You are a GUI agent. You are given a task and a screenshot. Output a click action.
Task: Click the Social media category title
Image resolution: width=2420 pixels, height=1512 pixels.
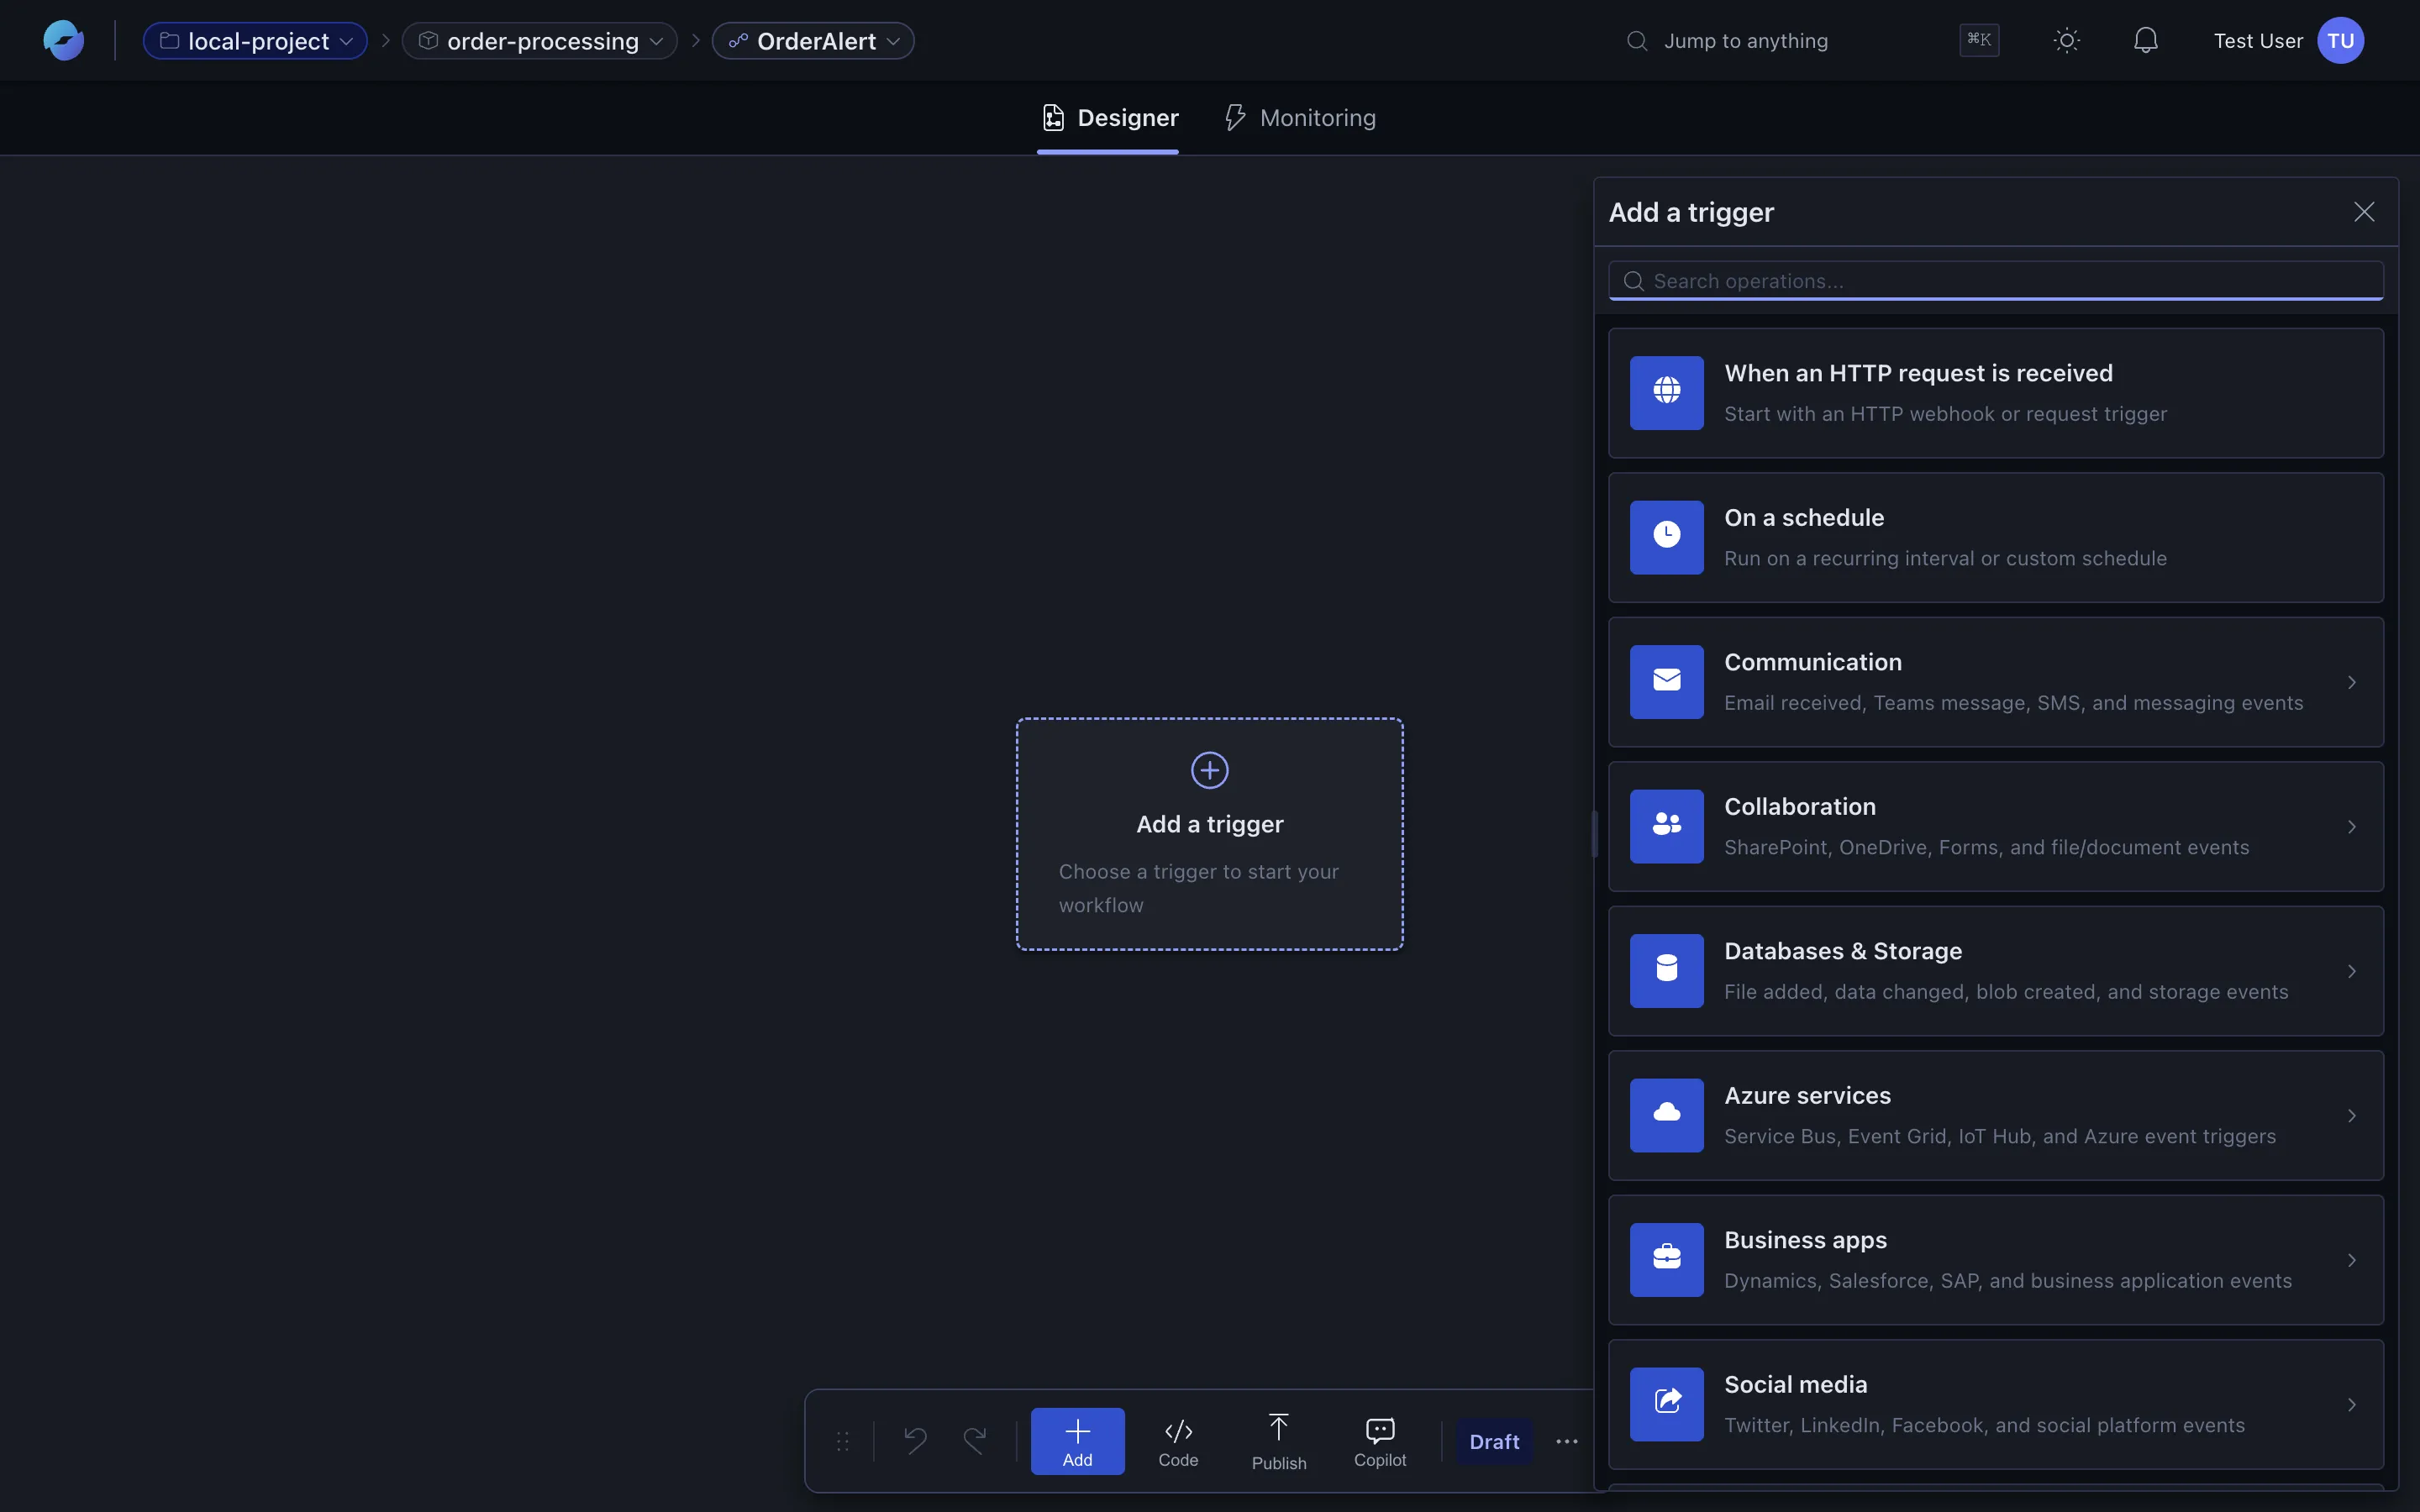tap(1795, 1384)
